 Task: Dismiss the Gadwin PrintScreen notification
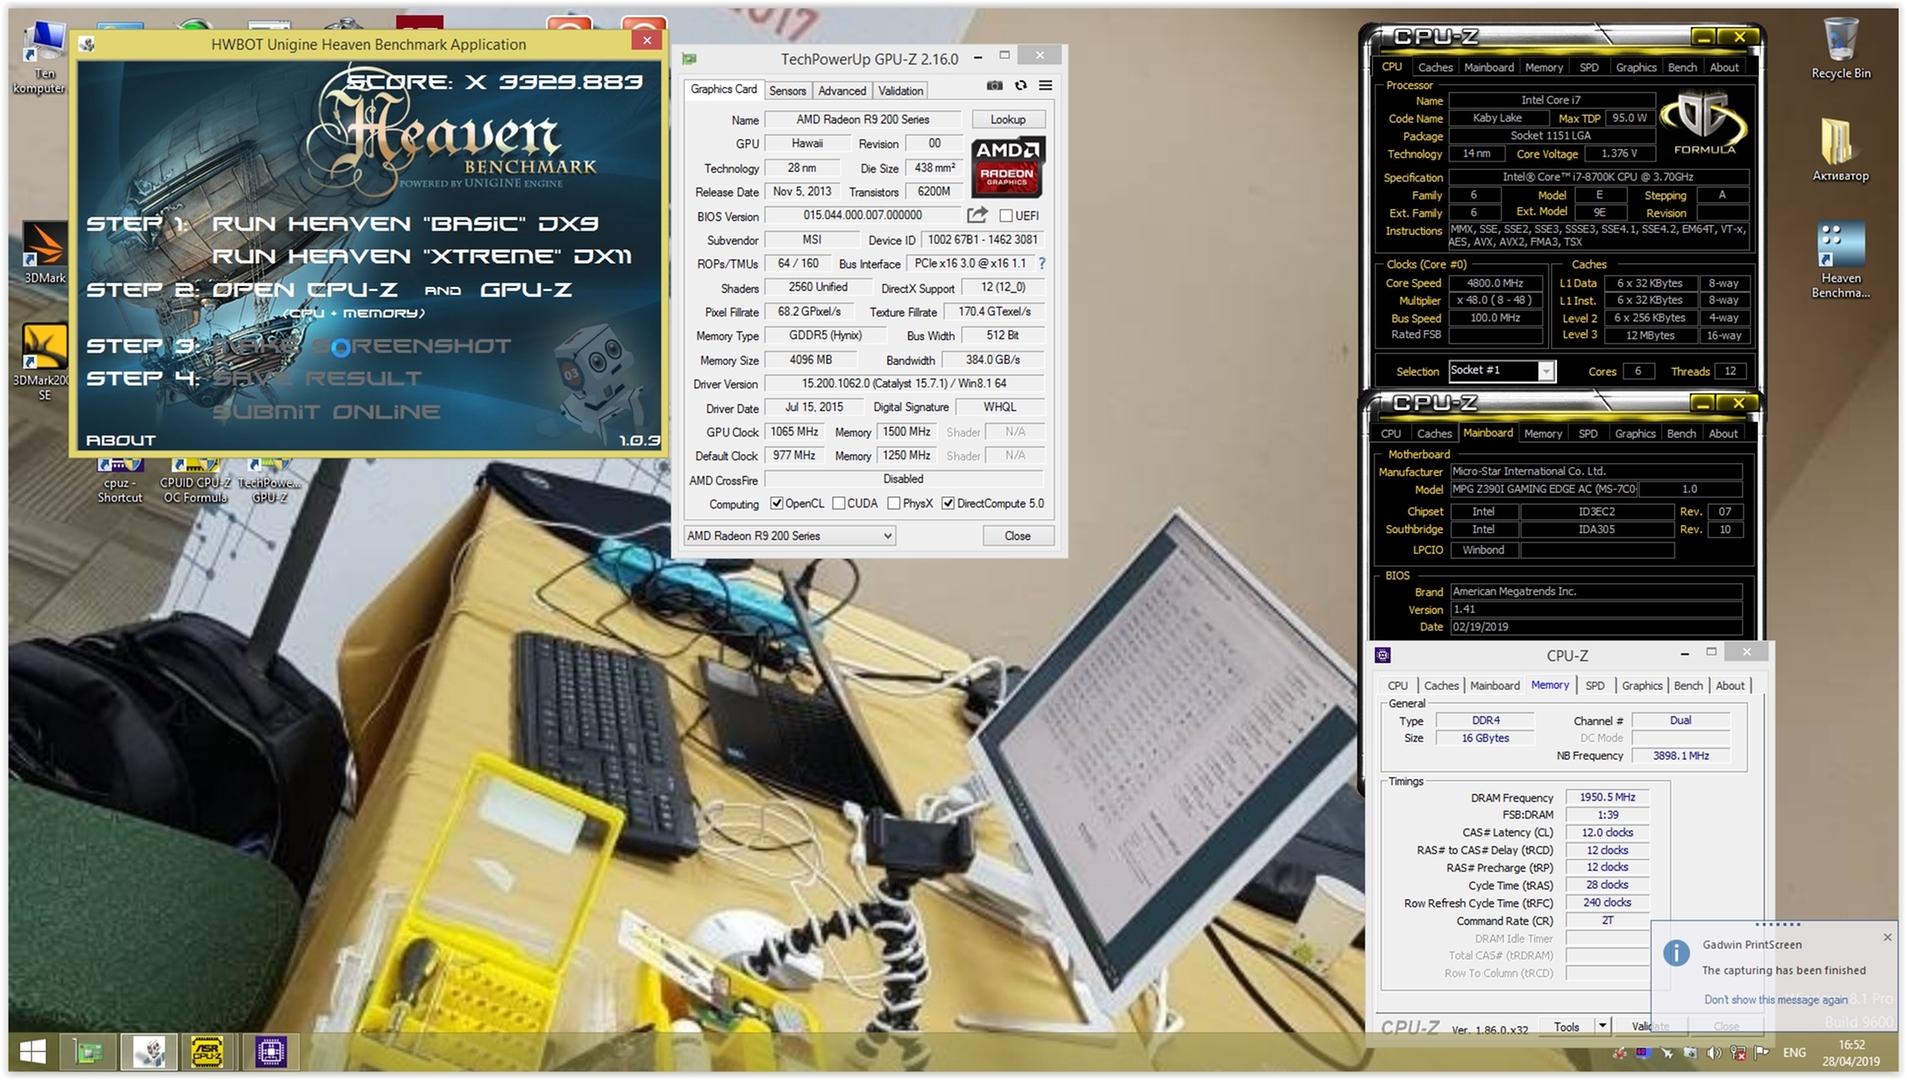click(x=1887, y=937)
